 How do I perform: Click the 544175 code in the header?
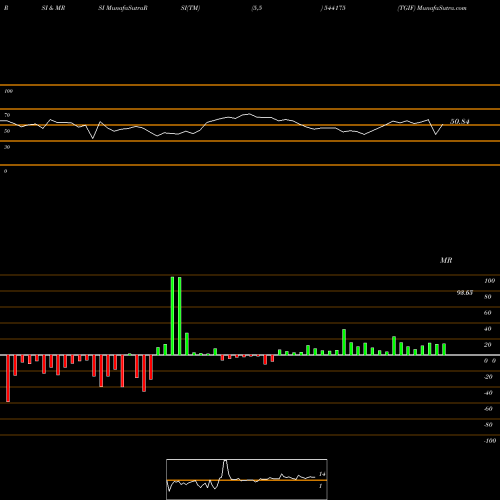334,8
